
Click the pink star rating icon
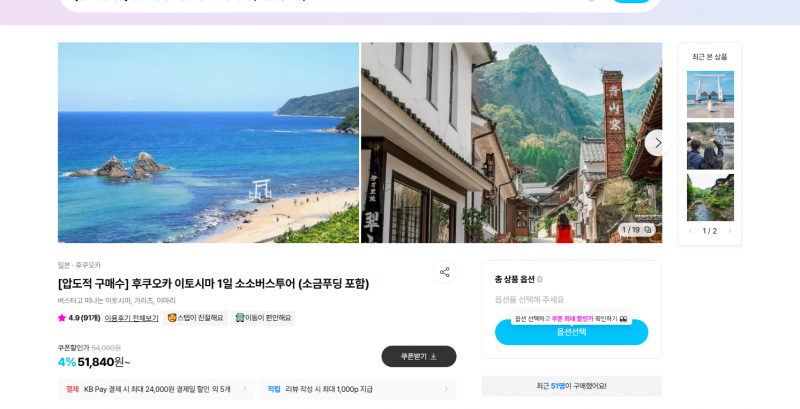[62, 318]
